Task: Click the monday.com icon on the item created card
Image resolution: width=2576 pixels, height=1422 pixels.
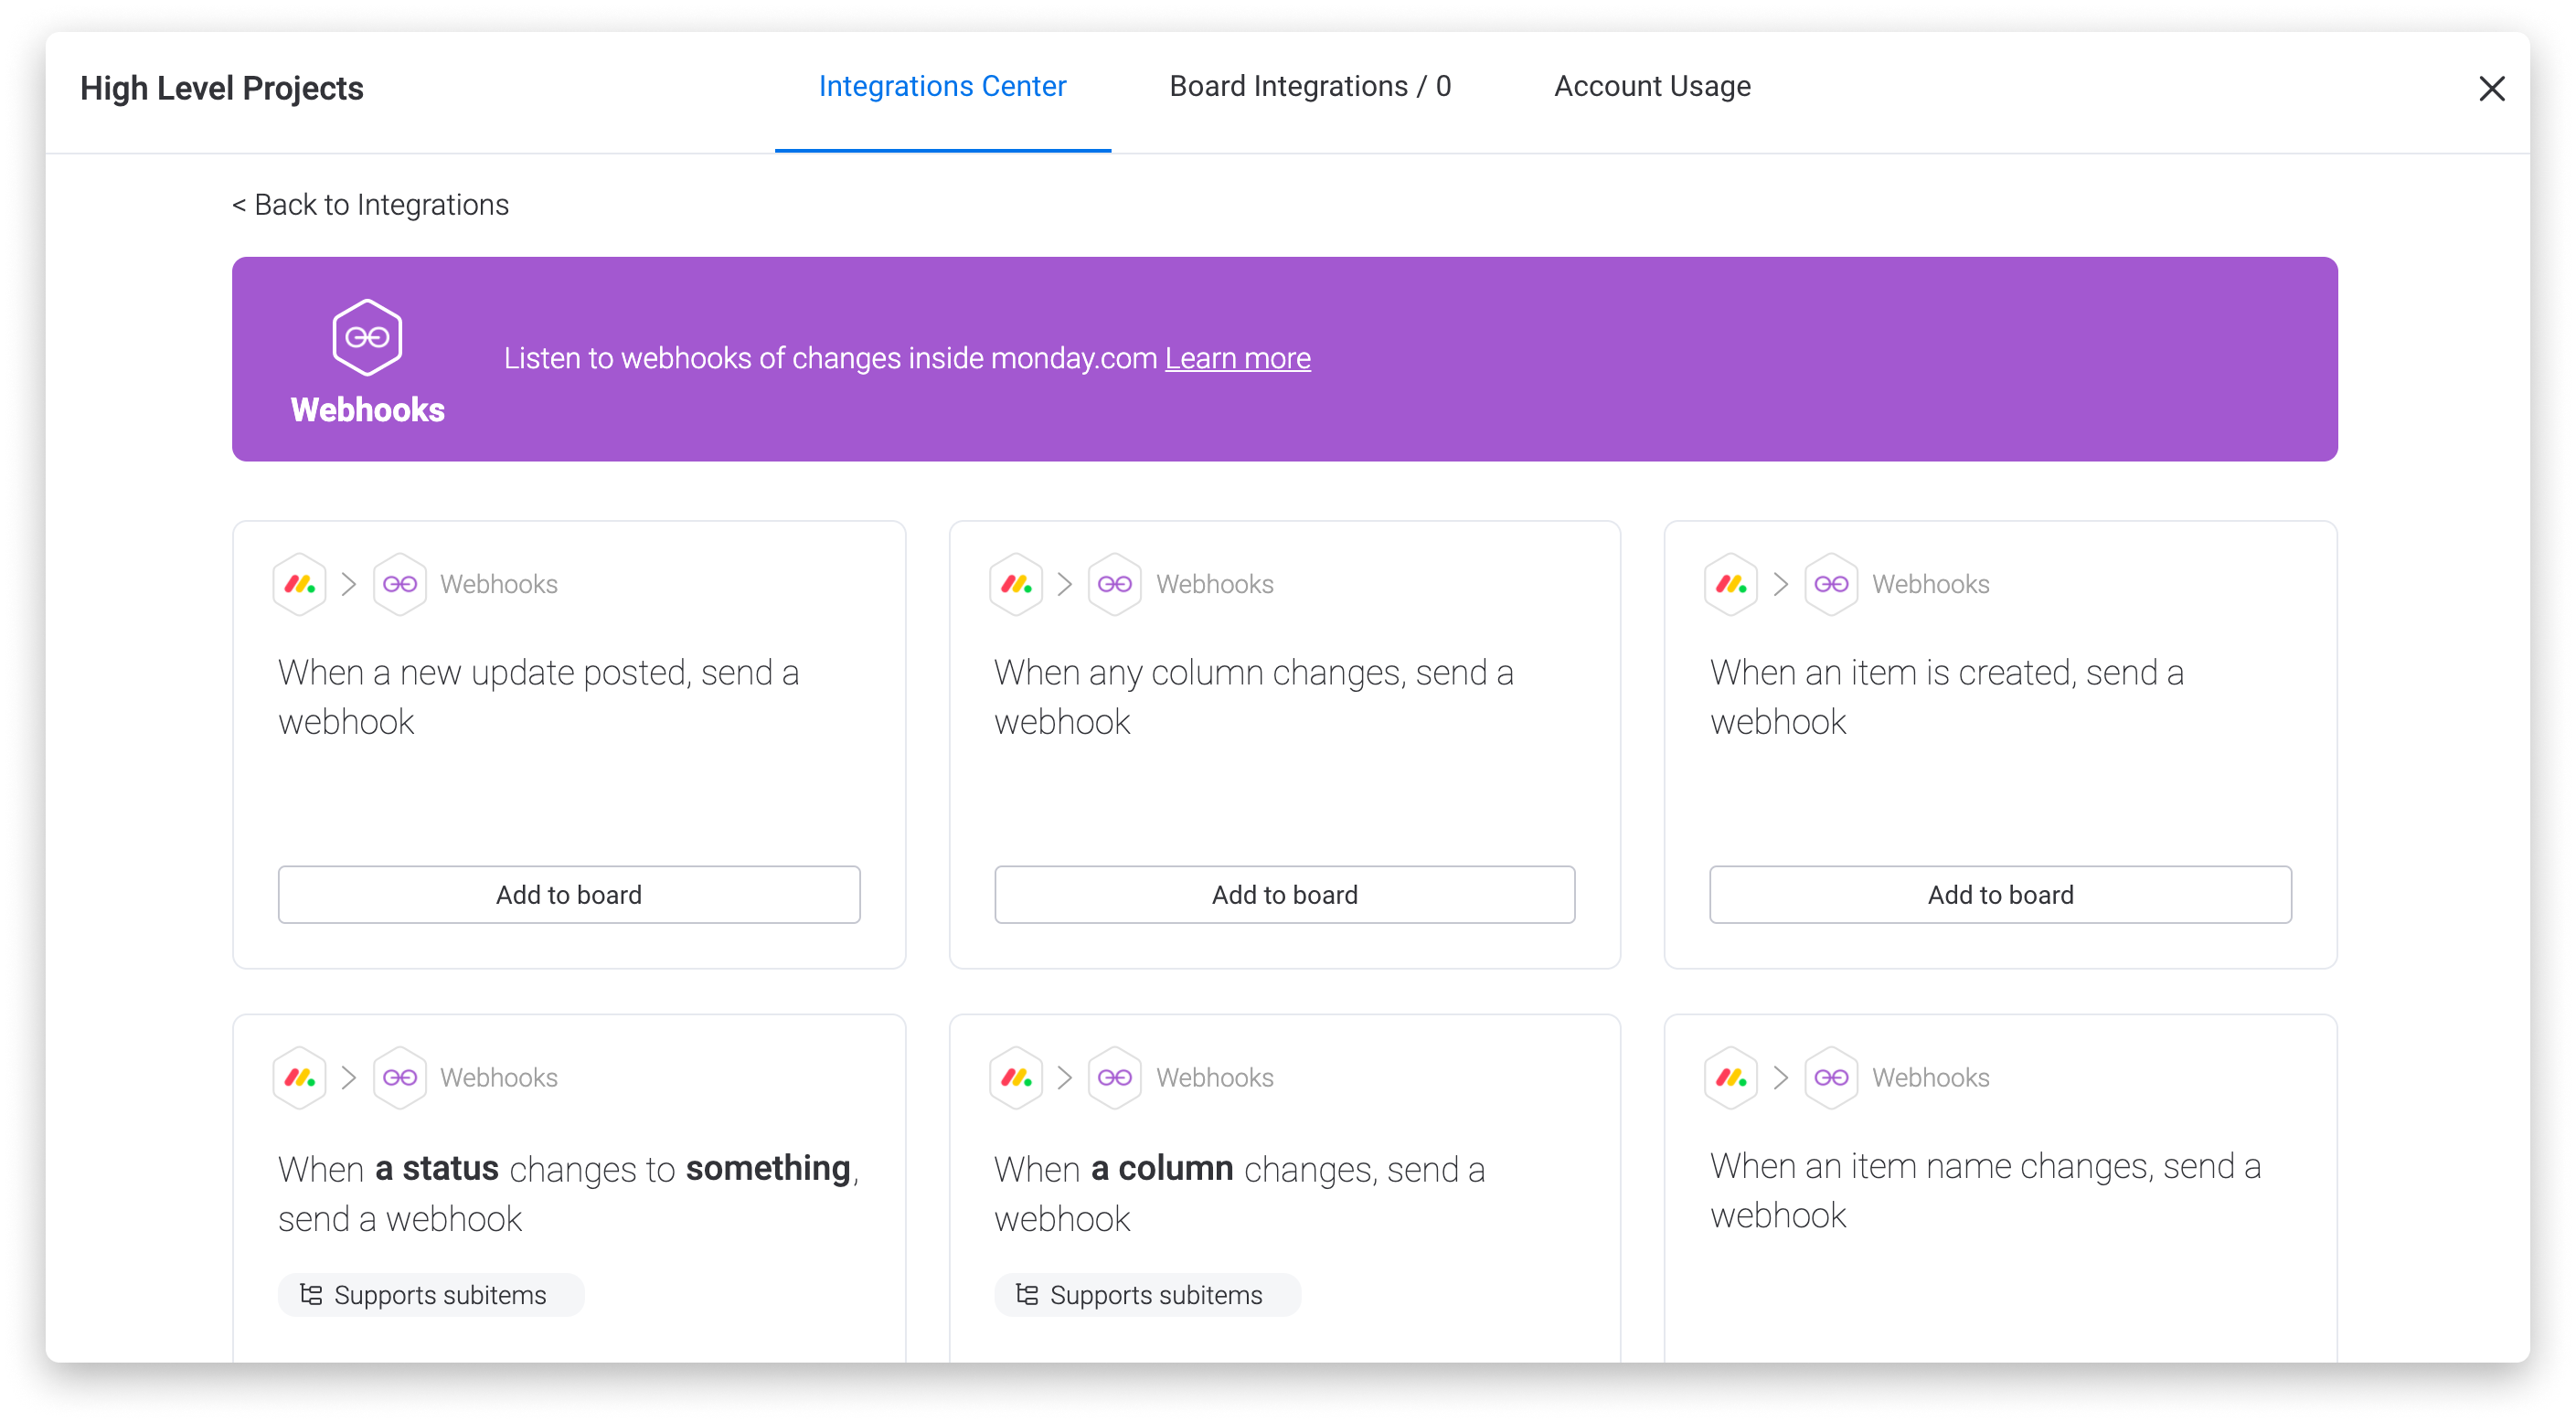Action: point(1731,583)
